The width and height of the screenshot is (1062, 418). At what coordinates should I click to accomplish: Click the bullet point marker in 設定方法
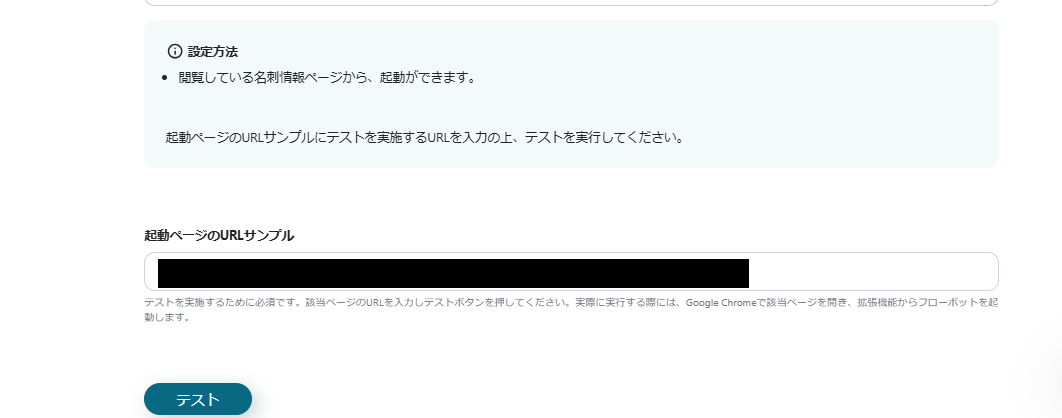pyautogui.click(x=165, y=79)
